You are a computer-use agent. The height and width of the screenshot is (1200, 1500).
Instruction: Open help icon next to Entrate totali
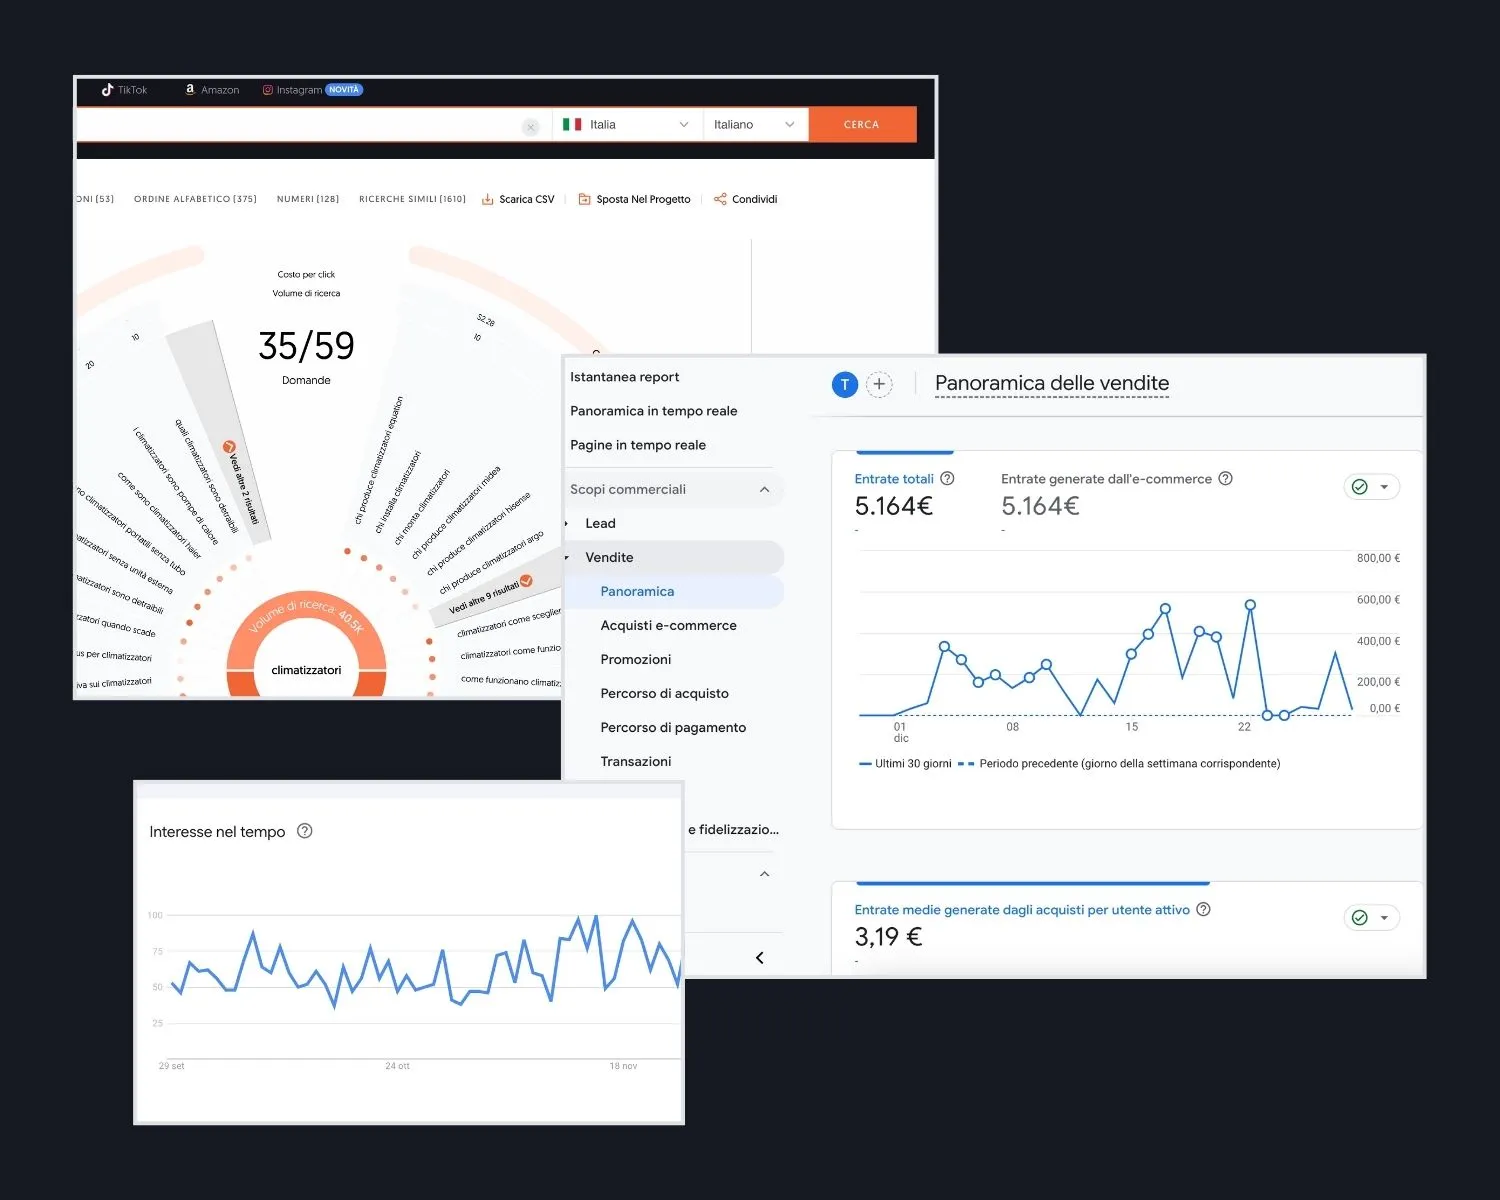948,479
